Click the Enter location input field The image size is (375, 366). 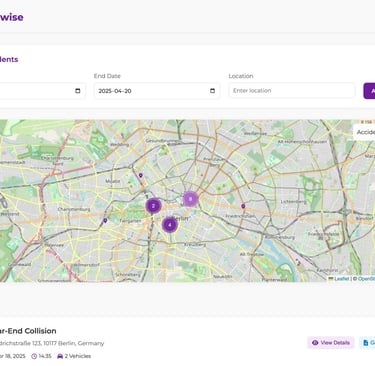[x=292, y=91]
